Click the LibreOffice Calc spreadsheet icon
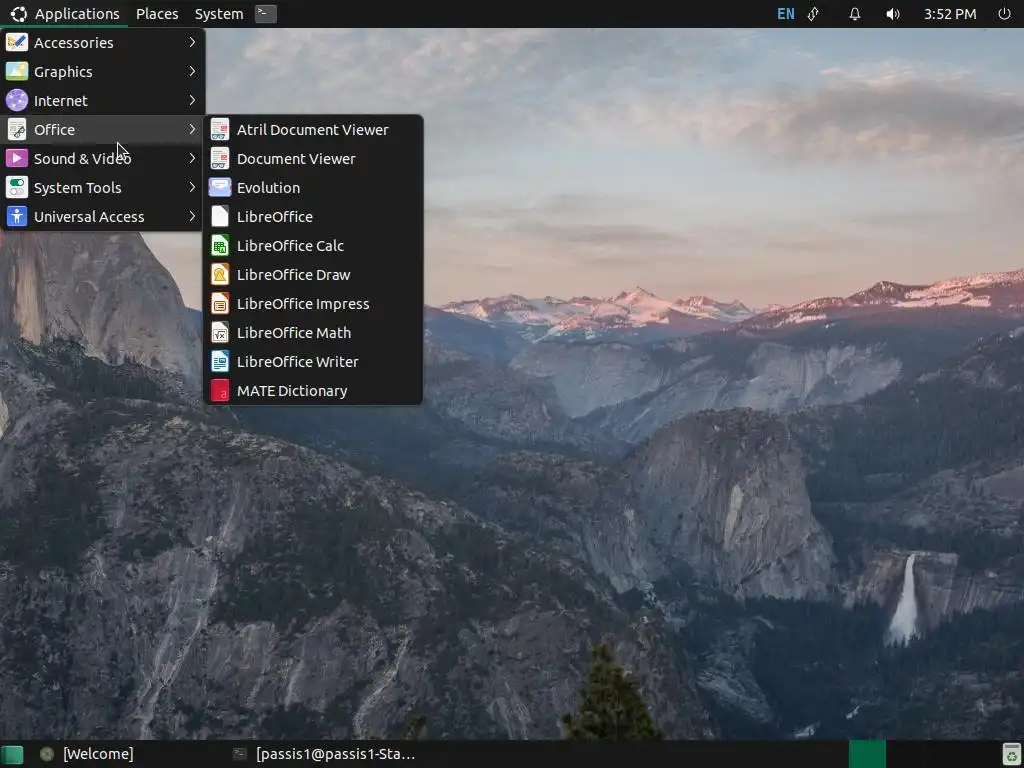 pos(220,246)
